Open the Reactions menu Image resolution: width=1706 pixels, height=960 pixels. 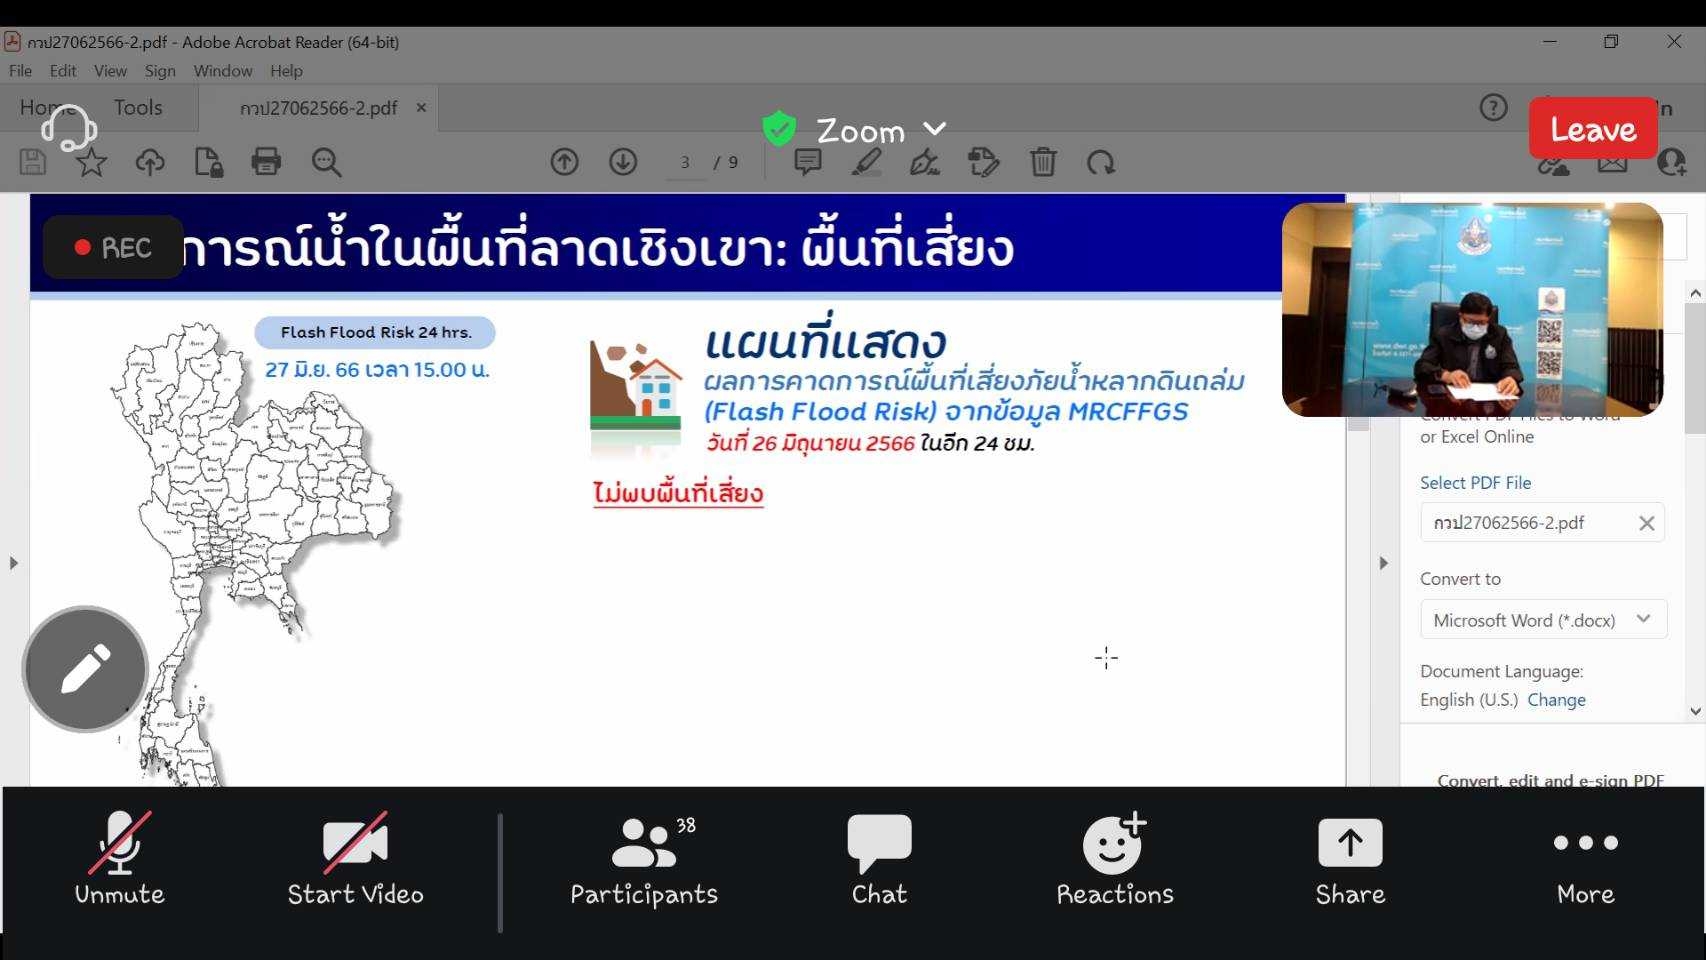[1115, 859]
